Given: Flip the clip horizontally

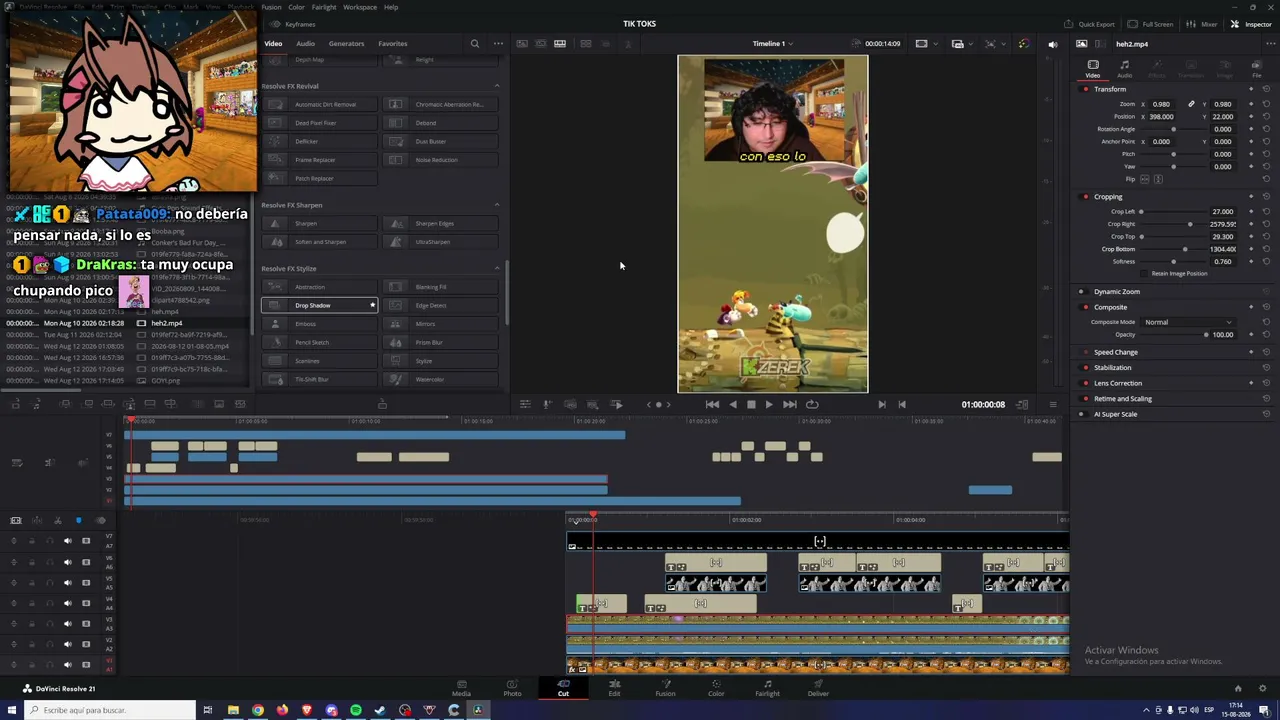Looking at the screenshot, I should coord(1145,179).
